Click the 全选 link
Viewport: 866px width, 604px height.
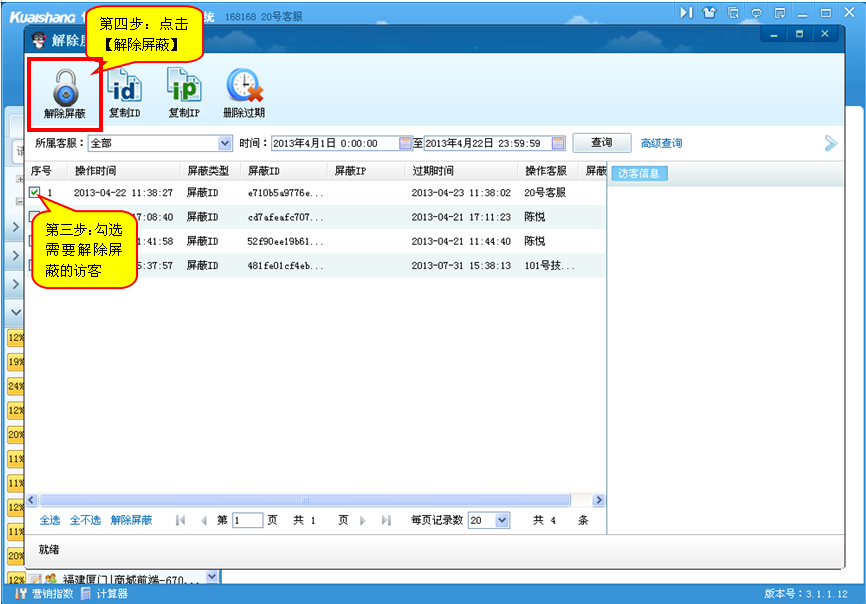(x=50, y=521)
